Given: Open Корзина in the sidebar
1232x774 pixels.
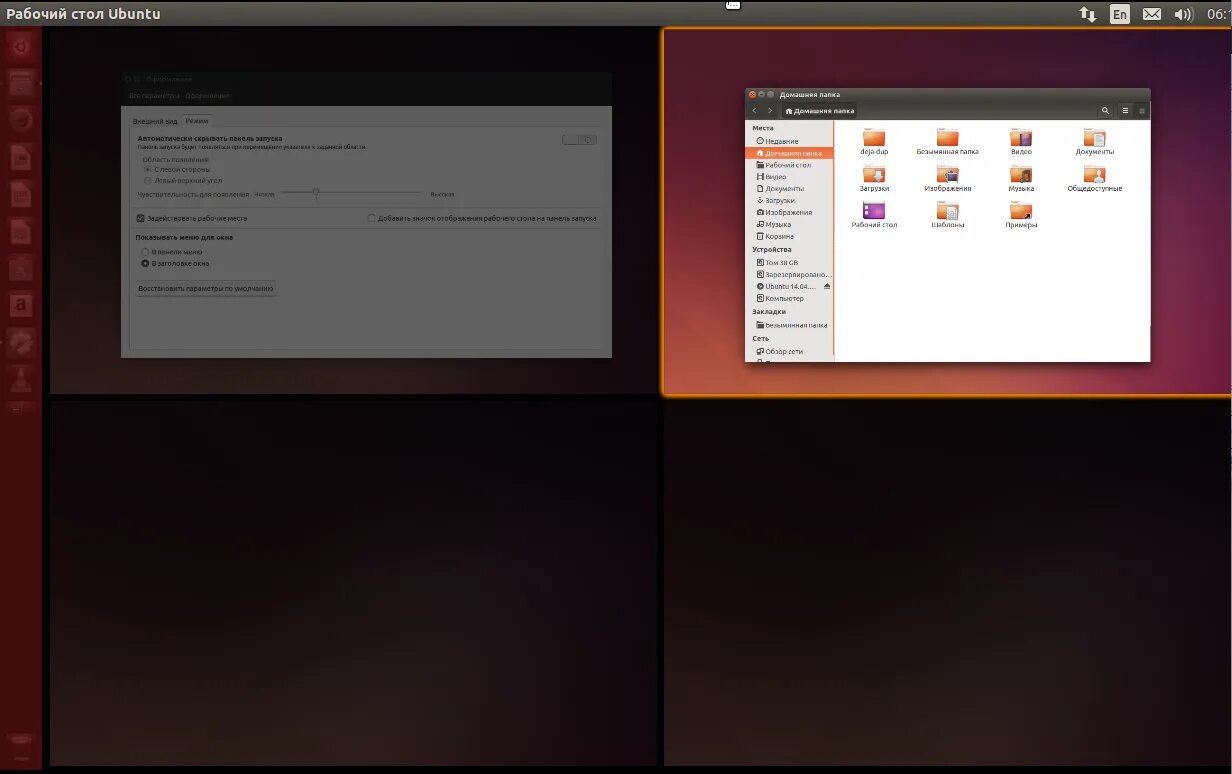Looking at the screenshot, I should click(x=790, y=237).
